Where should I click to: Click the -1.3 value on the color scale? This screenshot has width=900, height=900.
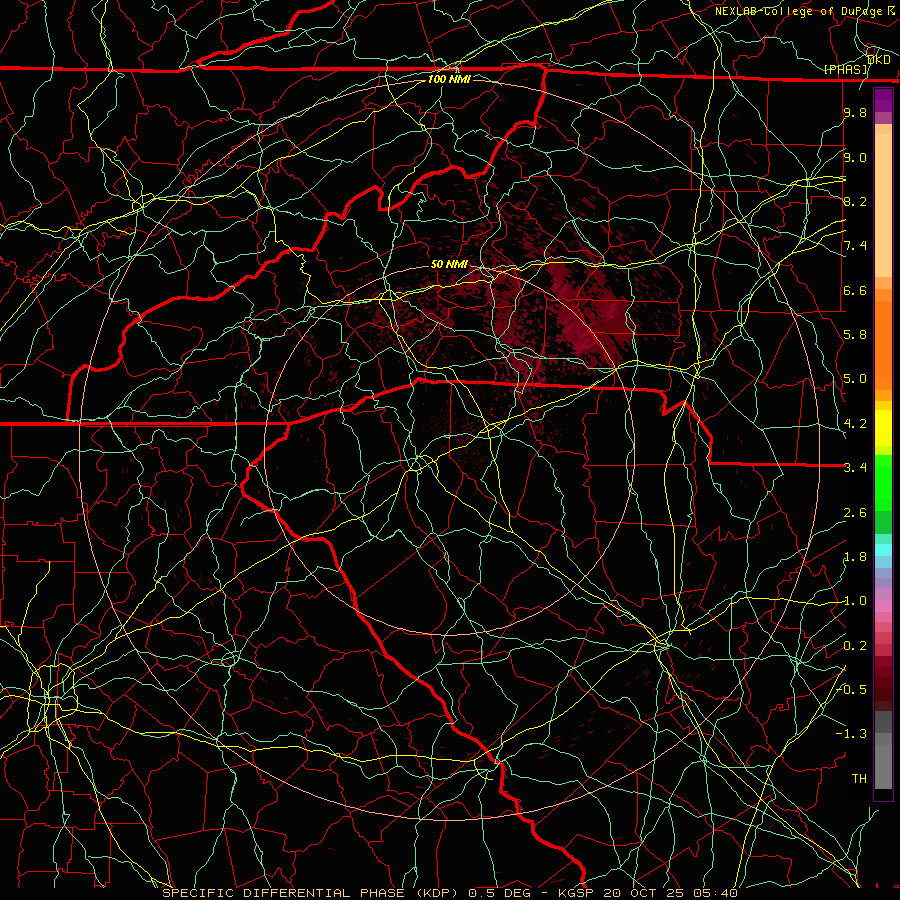[851, 734]
